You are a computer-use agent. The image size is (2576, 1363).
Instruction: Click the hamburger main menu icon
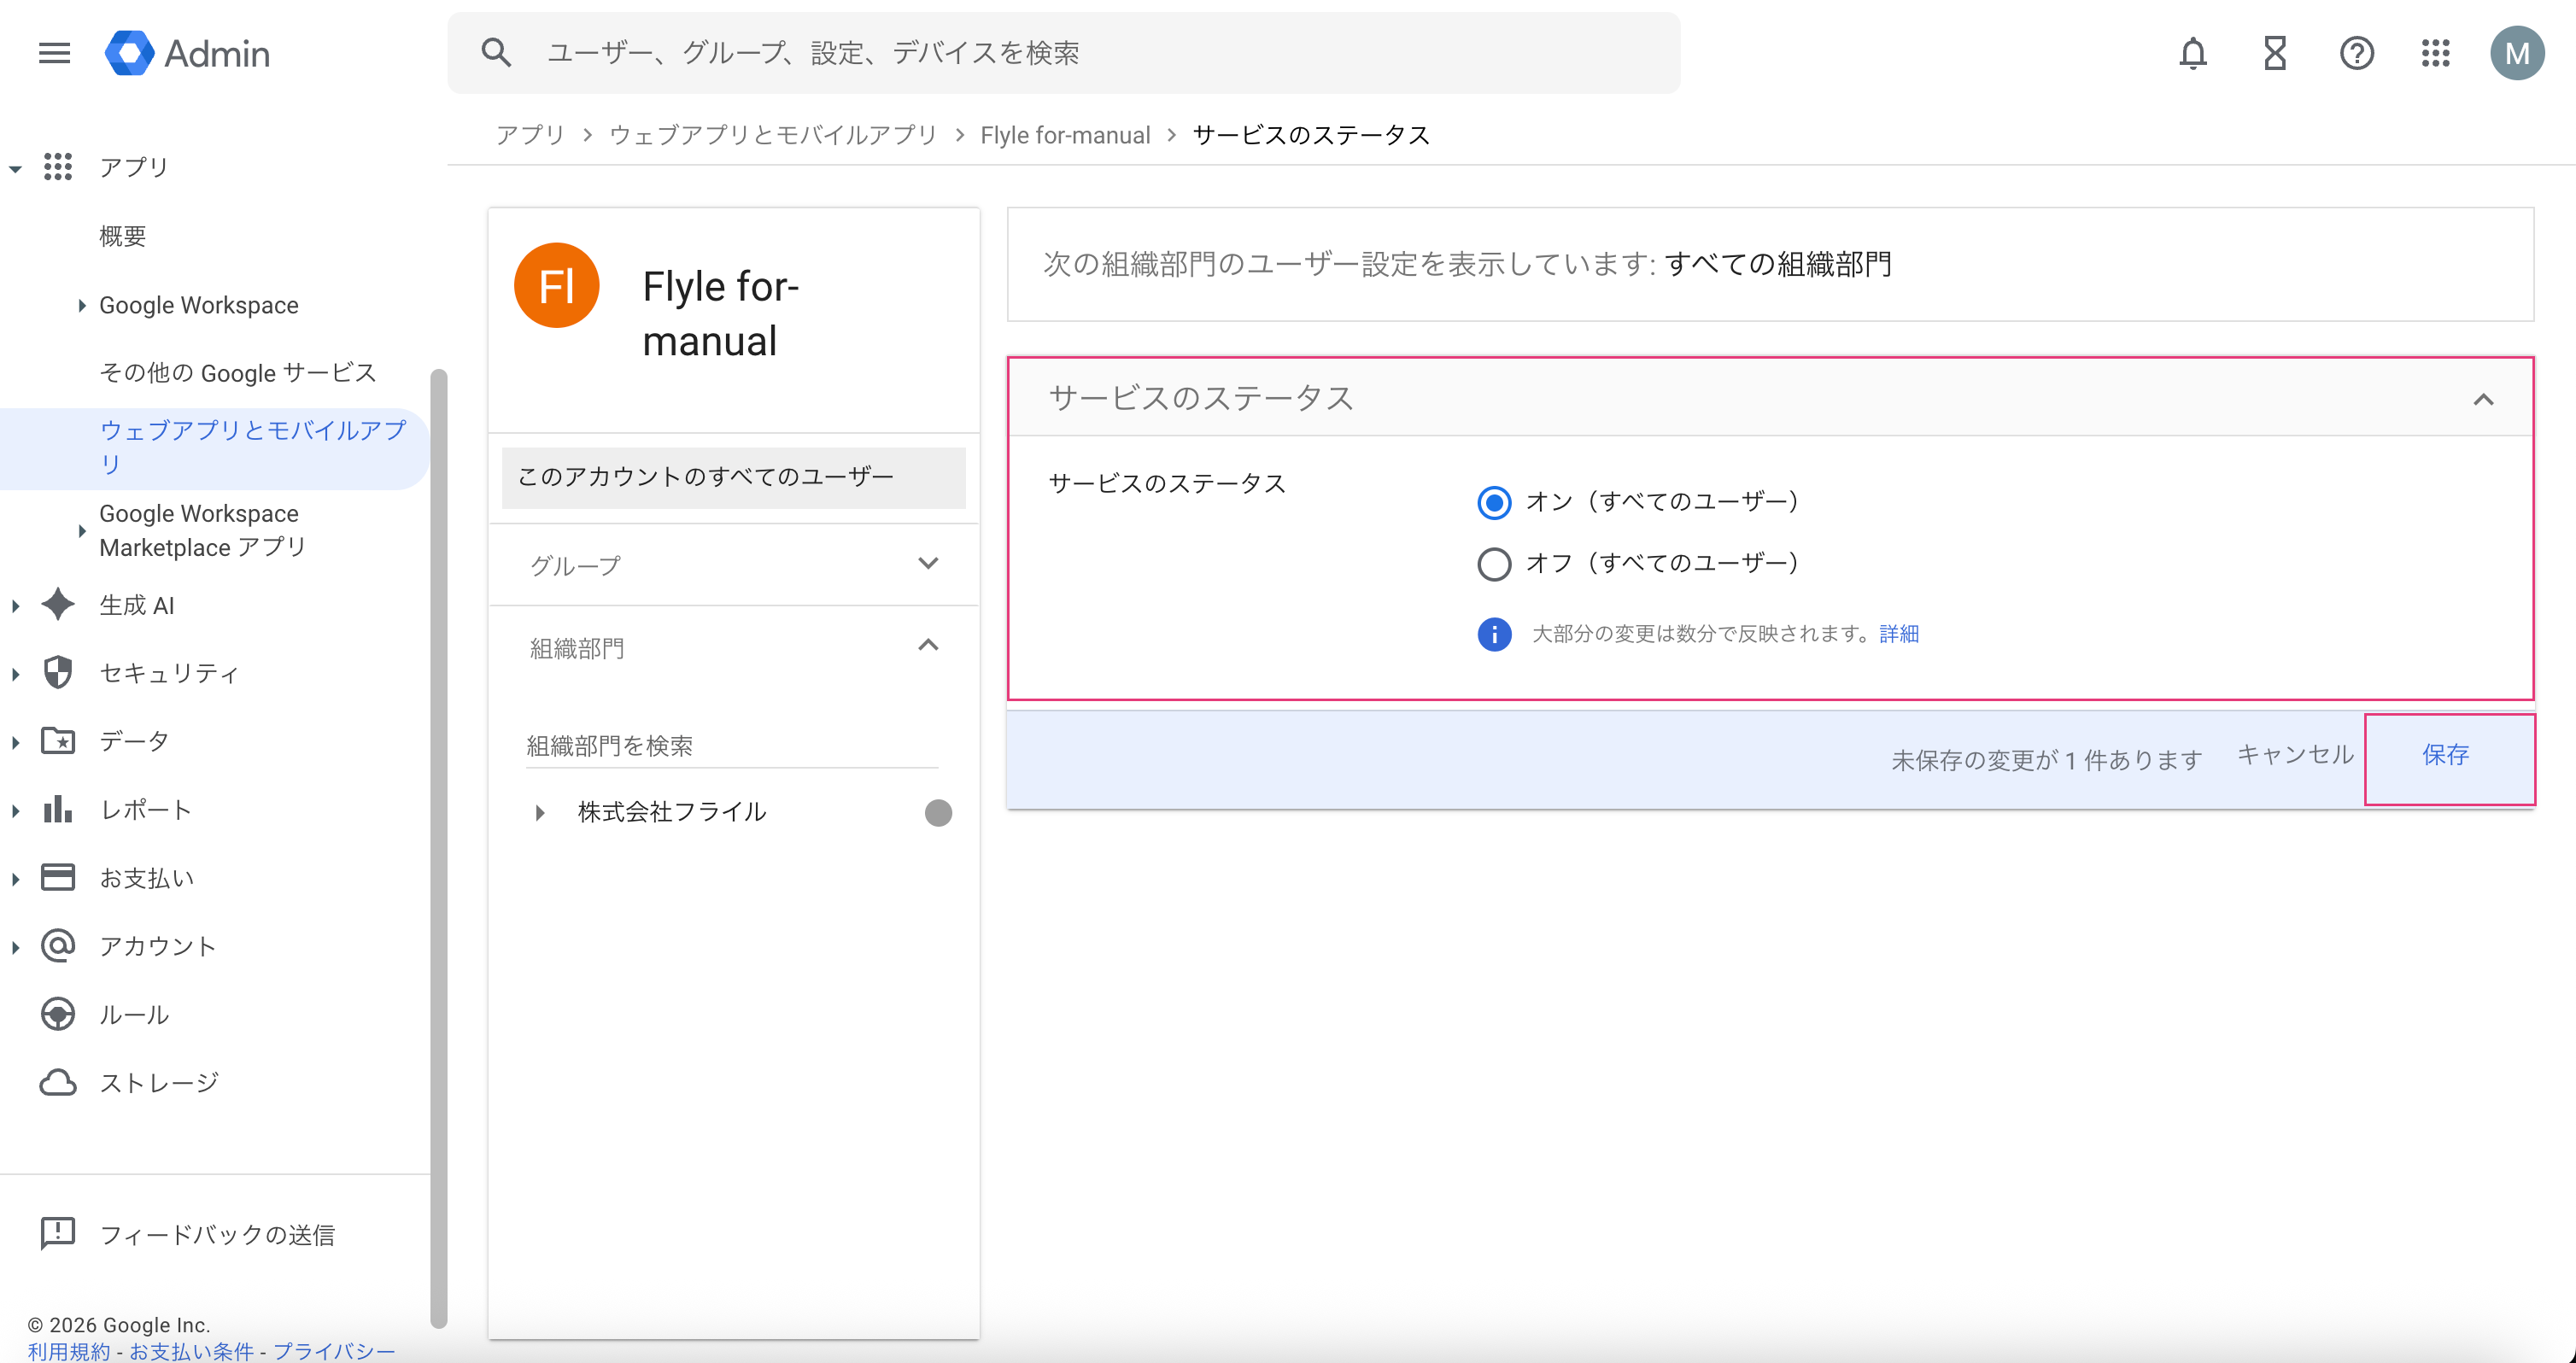[x=54, y=53]
